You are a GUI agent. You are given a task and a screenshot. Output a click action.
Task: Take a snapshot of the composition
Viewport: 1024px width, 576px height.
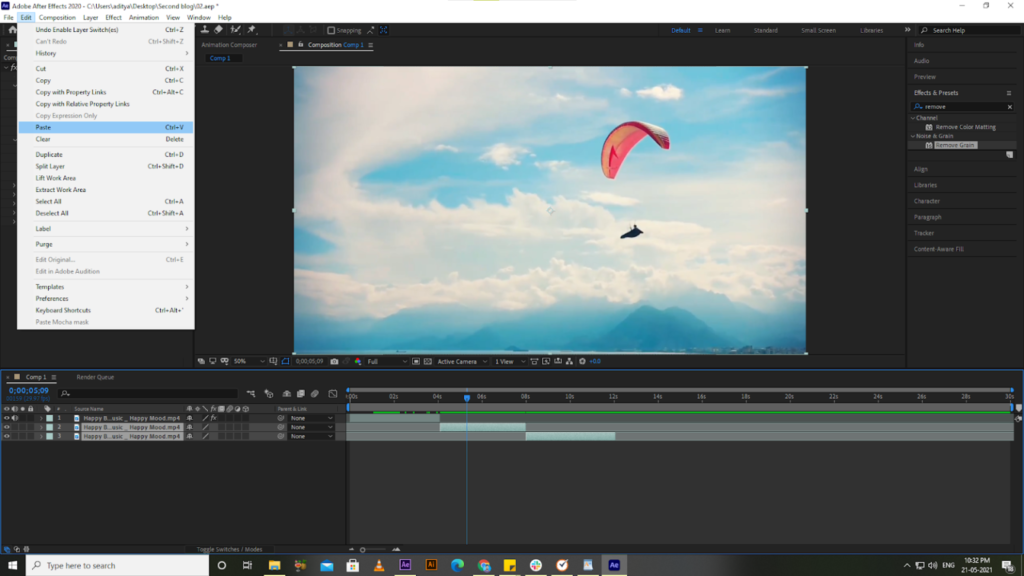(x=333, y=361)
